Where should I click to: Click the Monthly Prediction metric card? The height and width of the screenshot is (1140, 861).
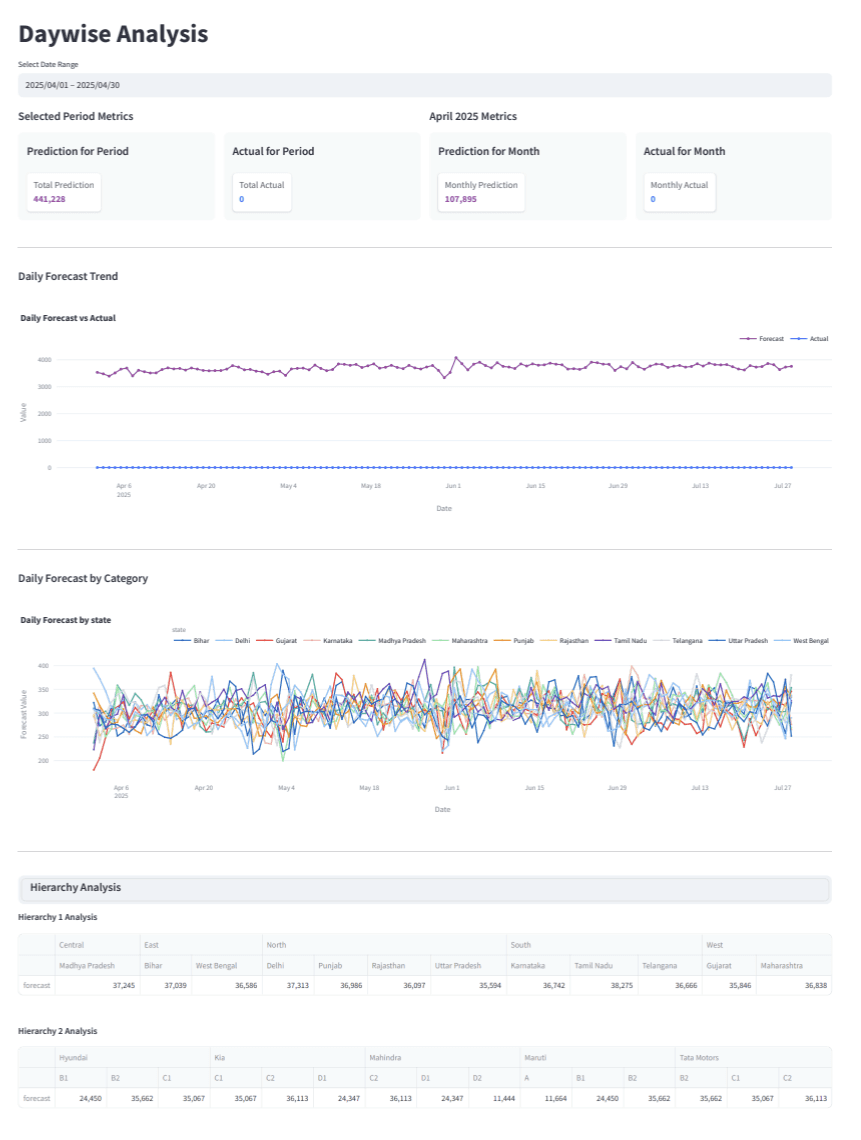[481, 192]
